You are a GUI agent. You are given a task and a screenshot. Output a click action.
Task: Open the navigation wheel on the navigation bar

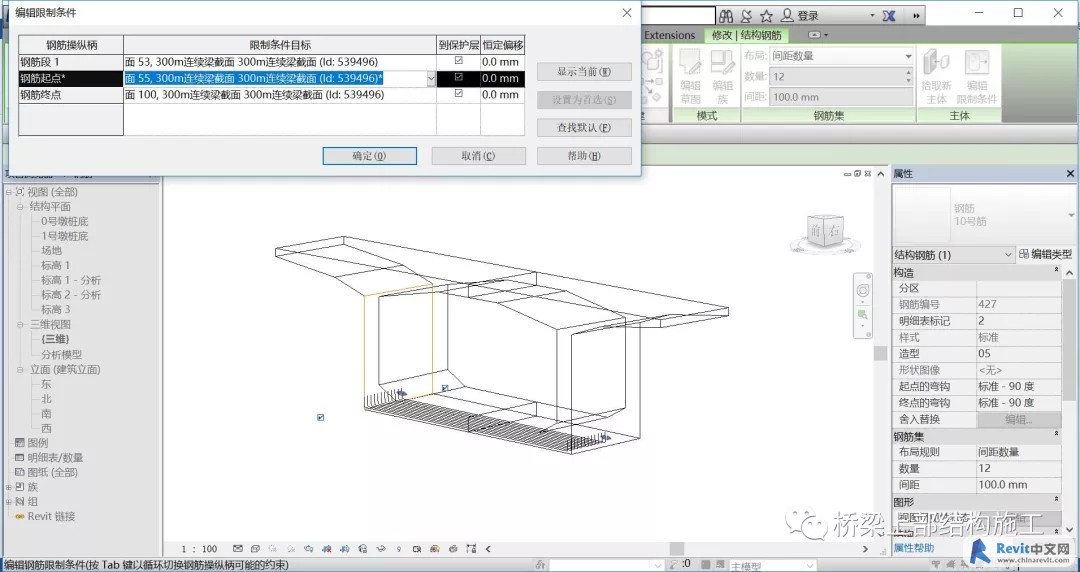863,291
